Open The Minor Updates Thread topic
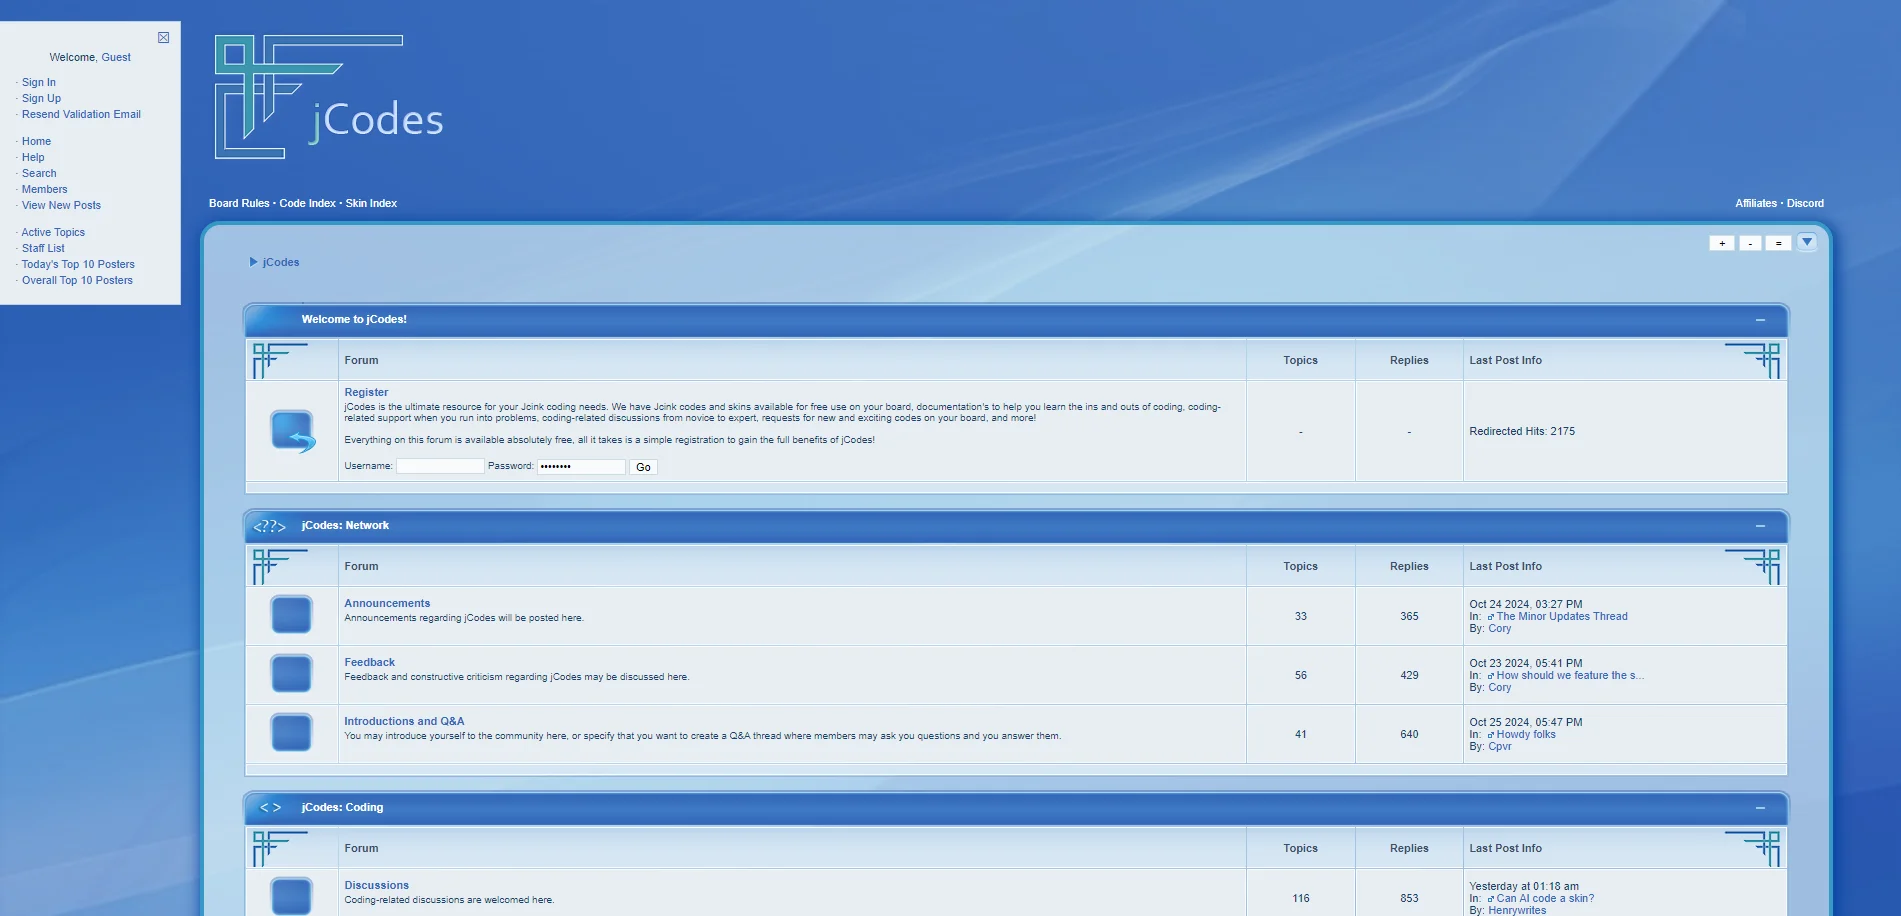 coord(1562,616)
